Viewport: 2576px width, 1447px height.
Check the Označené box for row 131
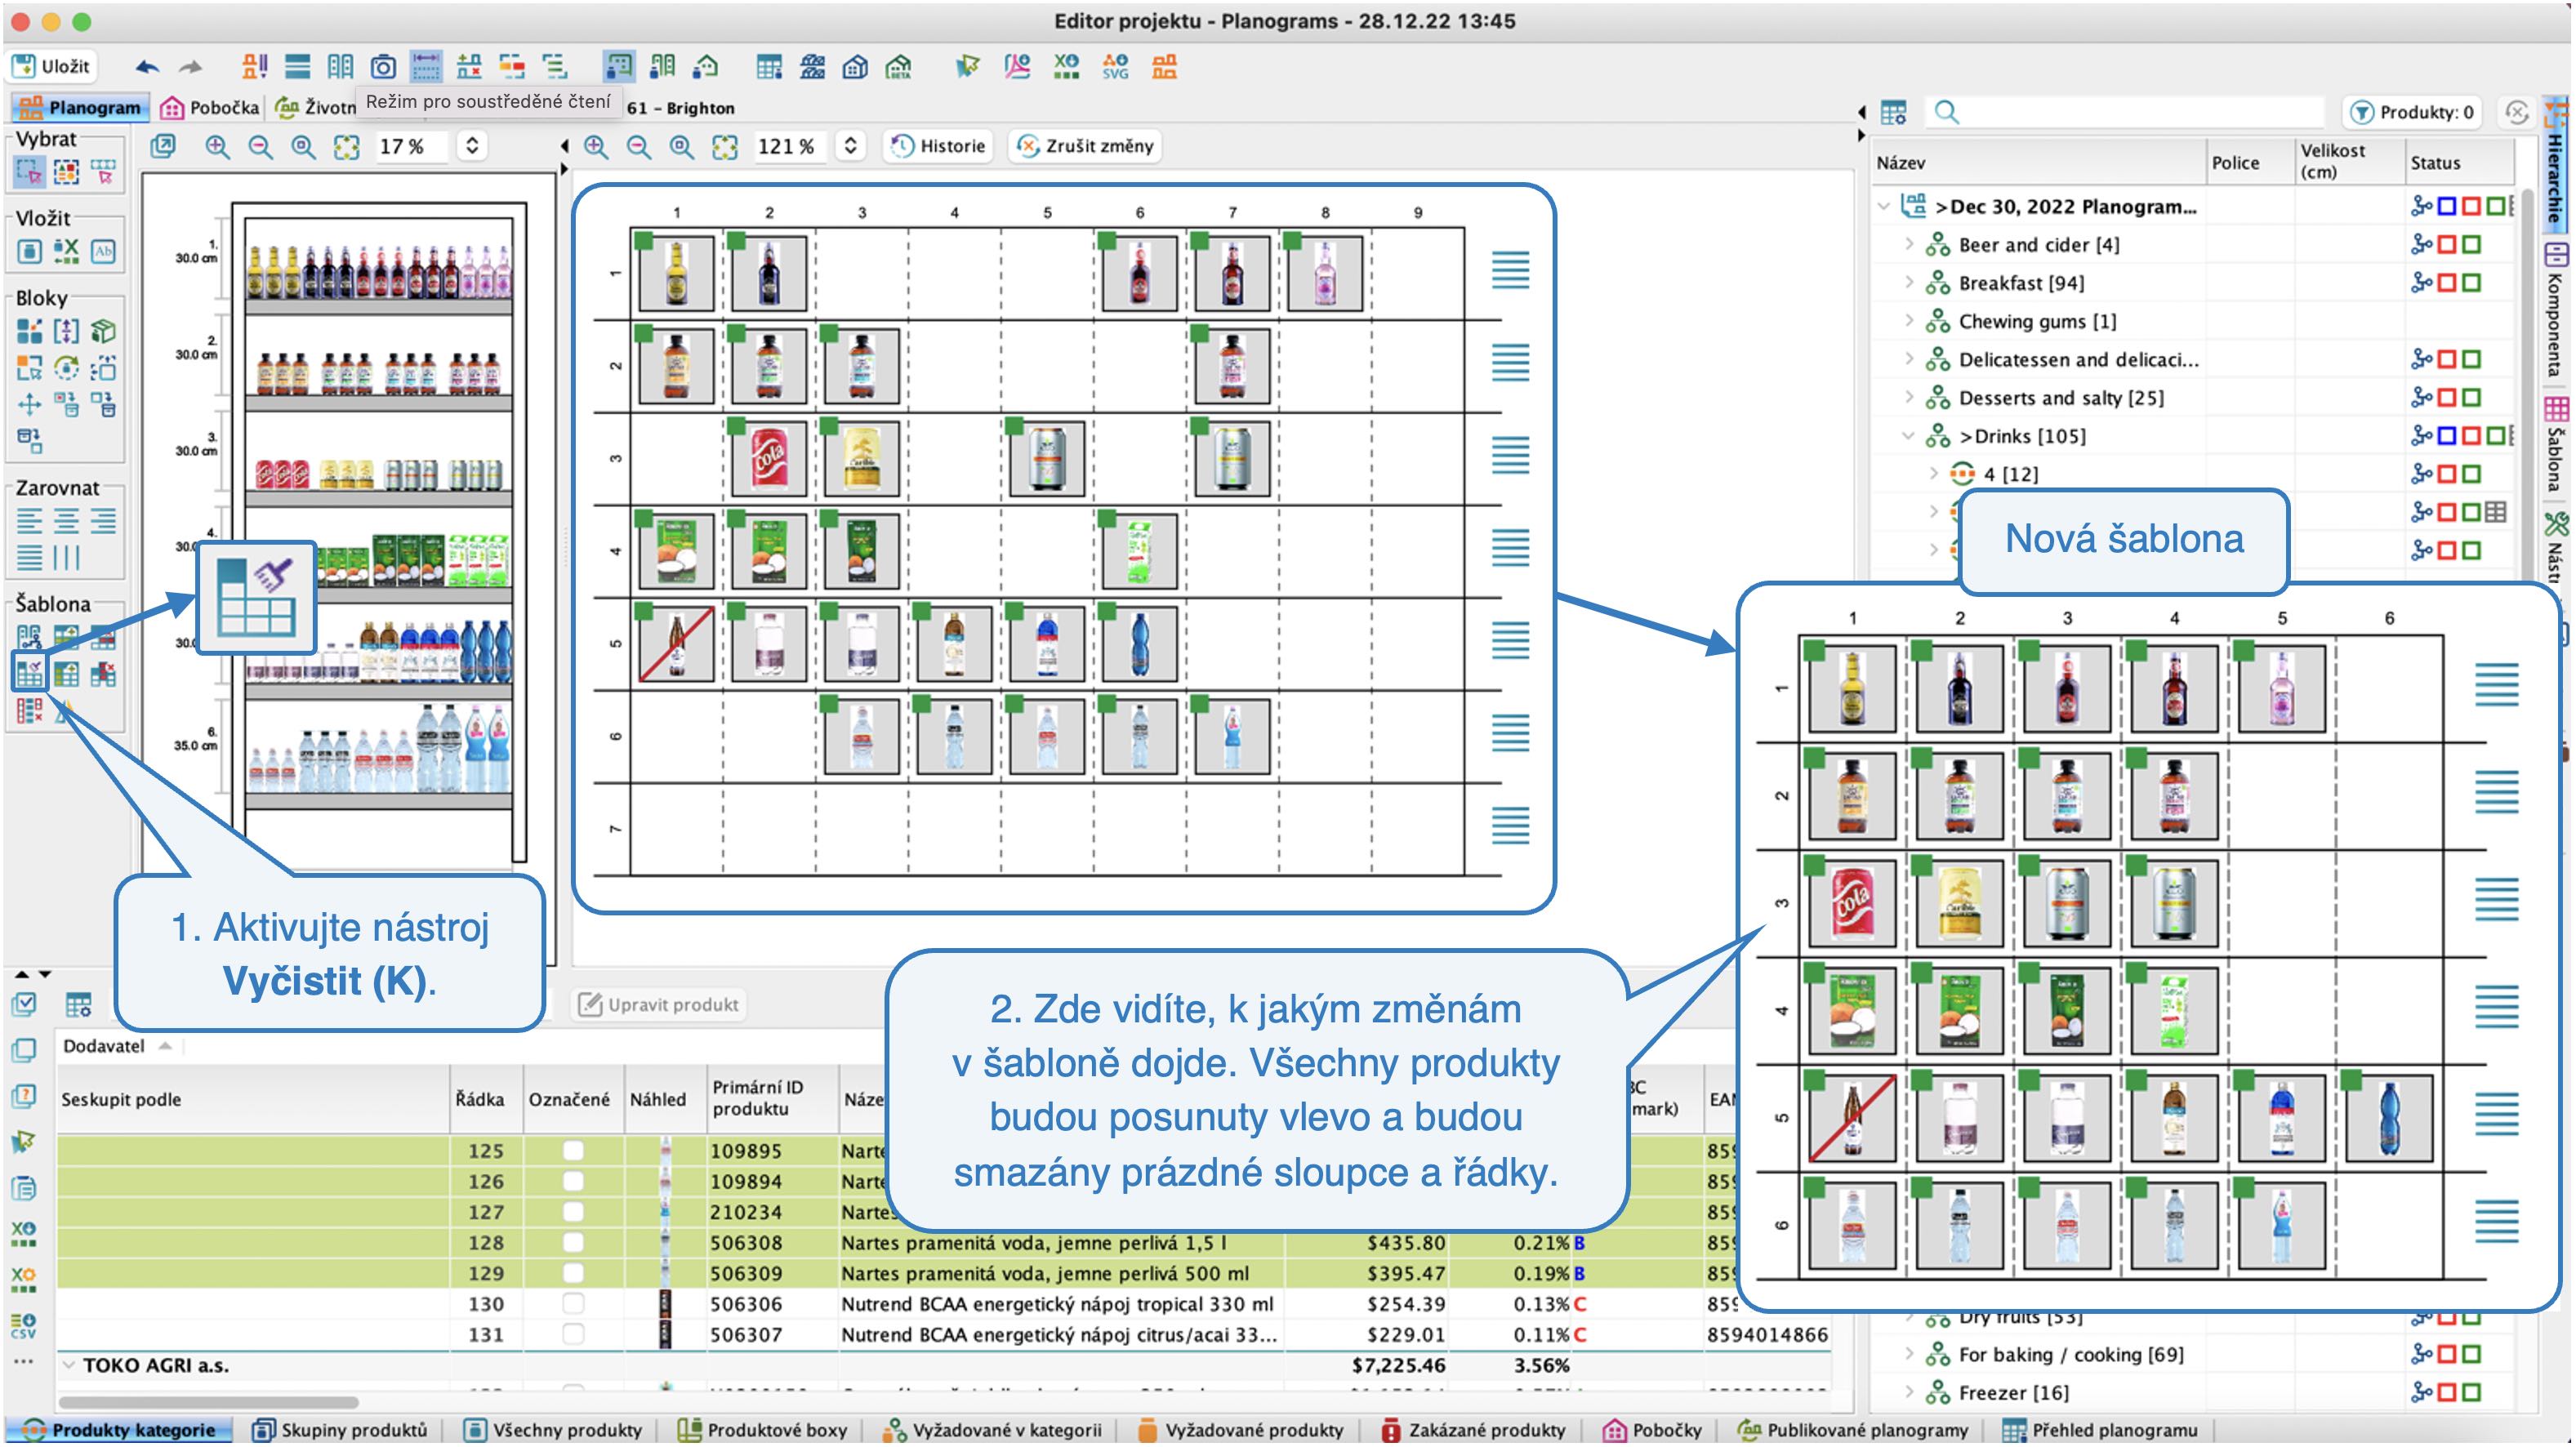(573, 1334)
